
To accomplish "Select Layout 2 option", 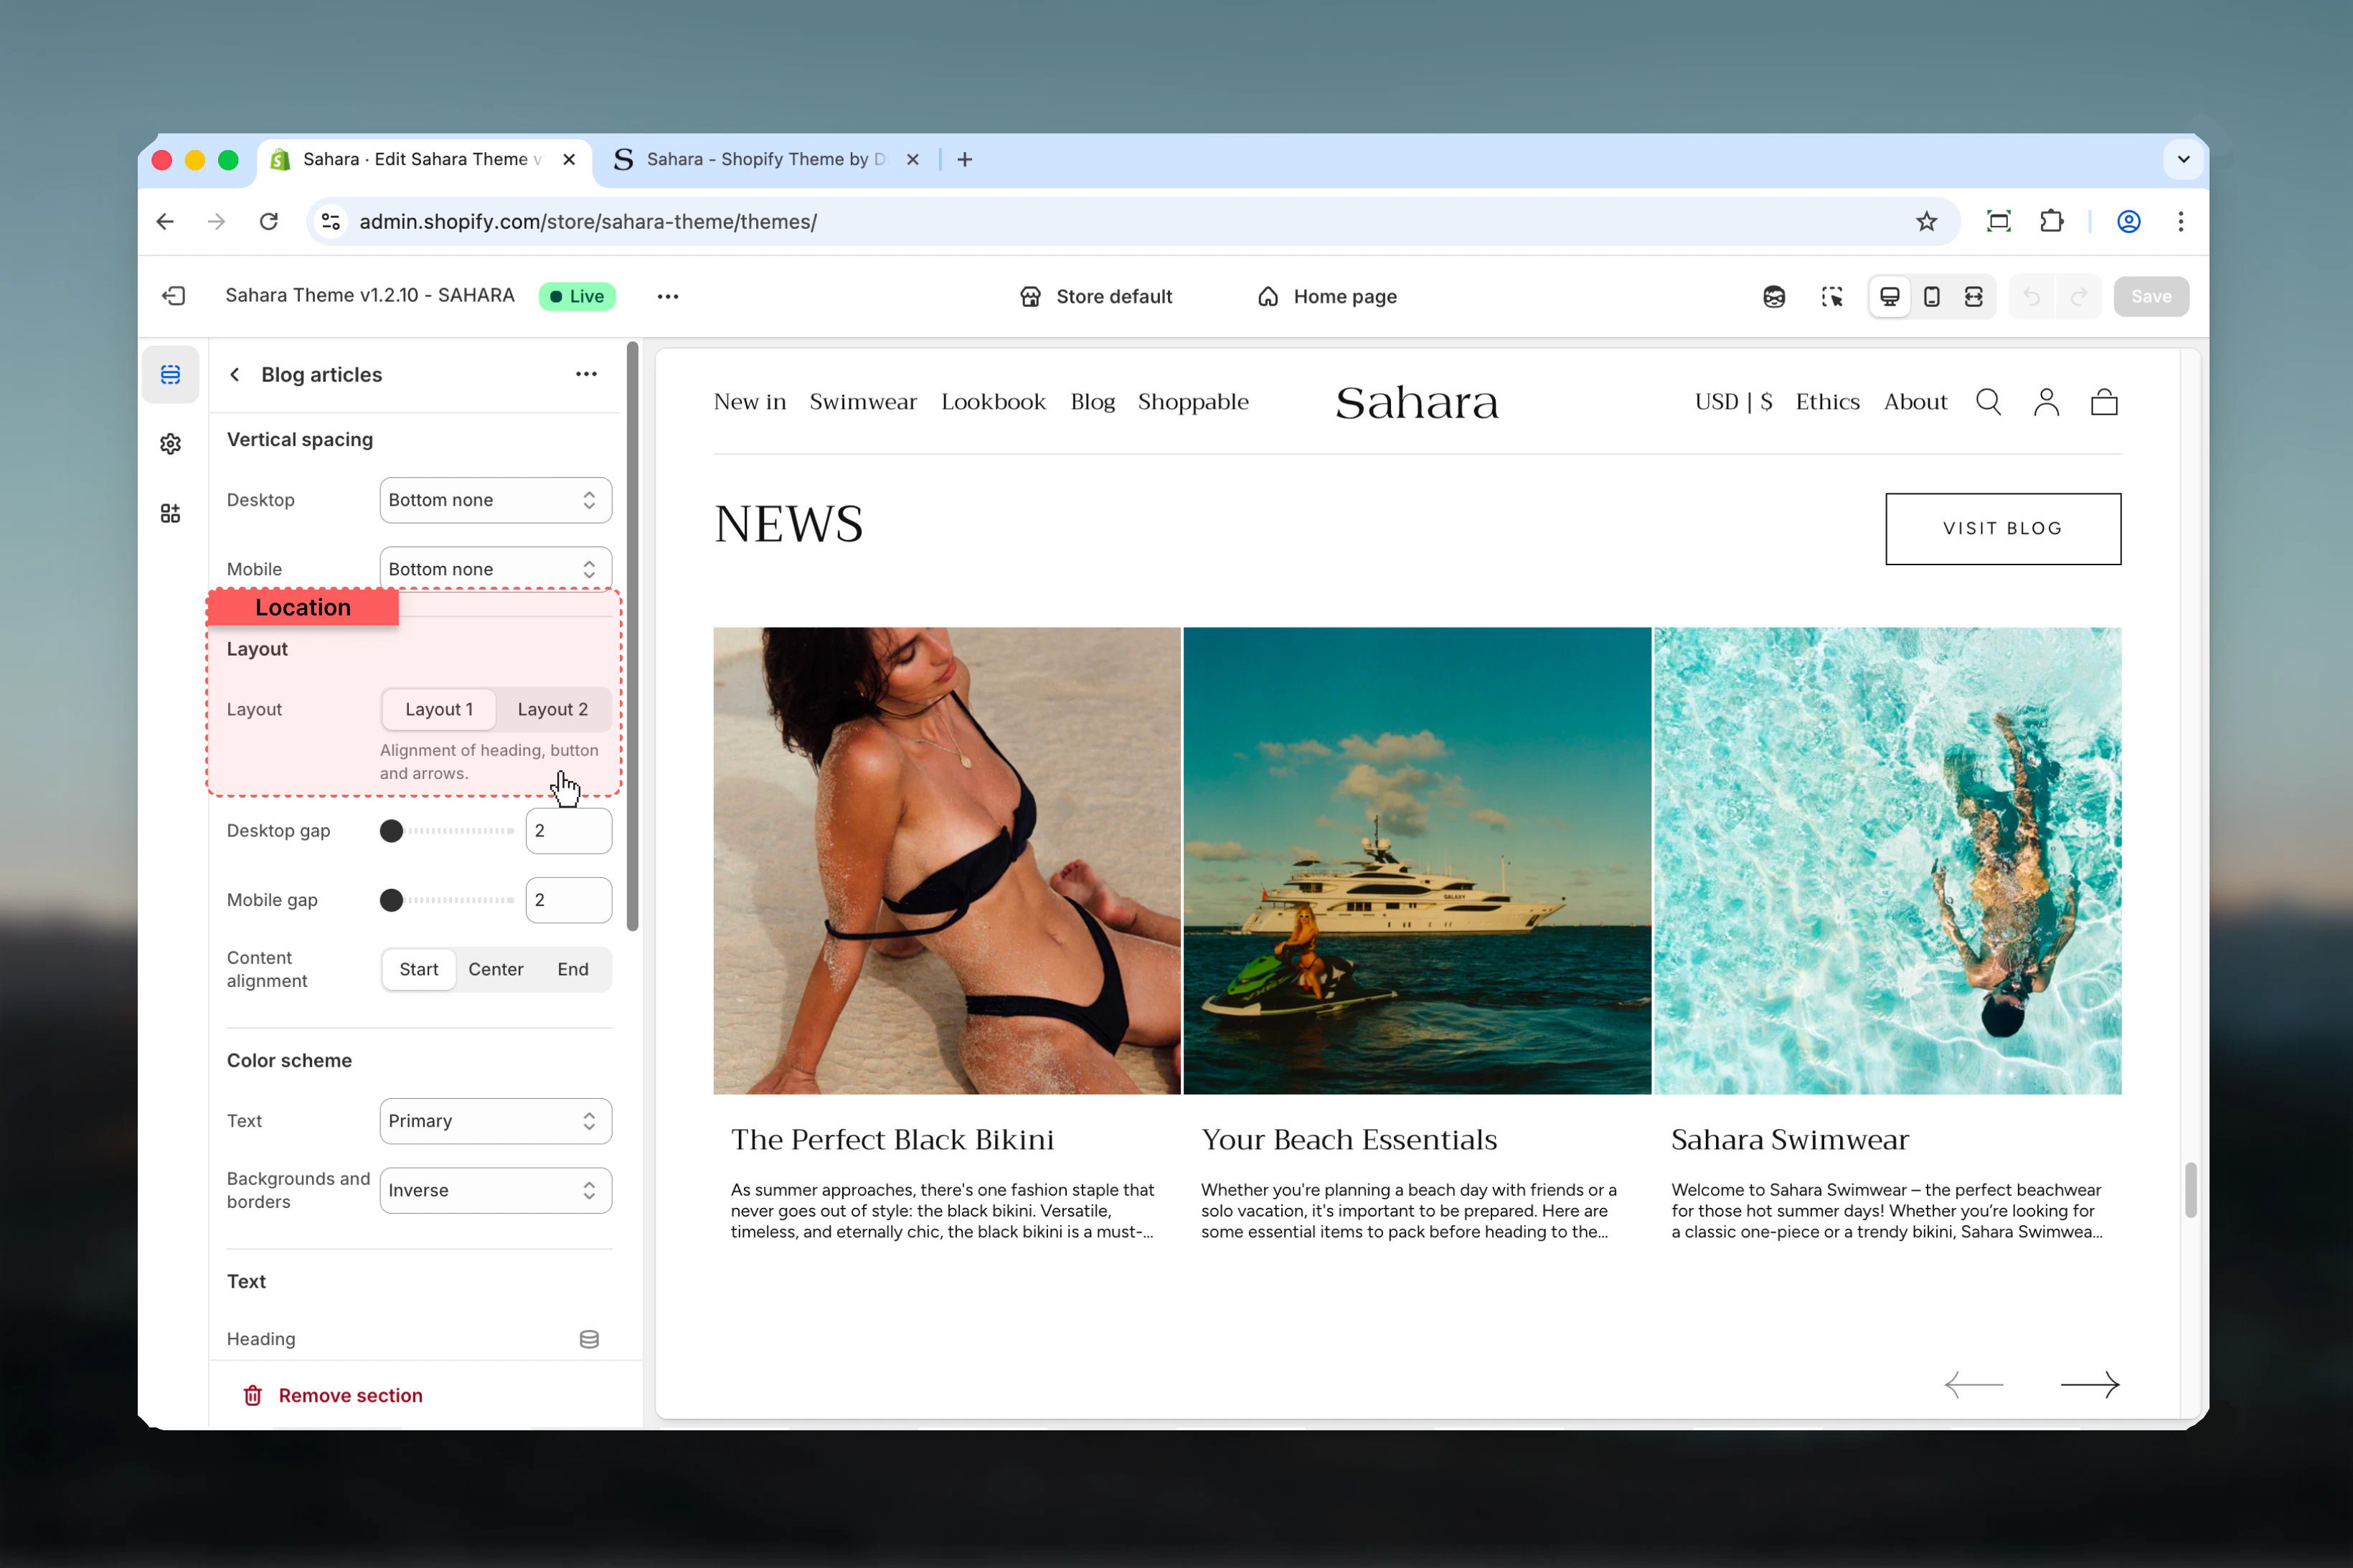I will pos(553,709).
